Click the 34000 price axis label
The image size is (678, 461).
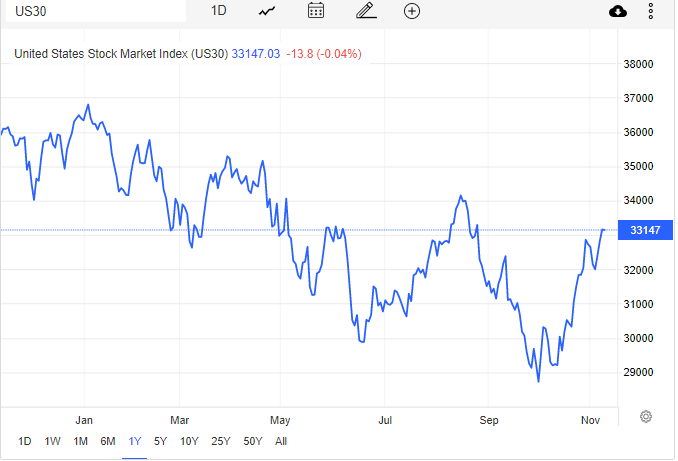click(638, 201)
